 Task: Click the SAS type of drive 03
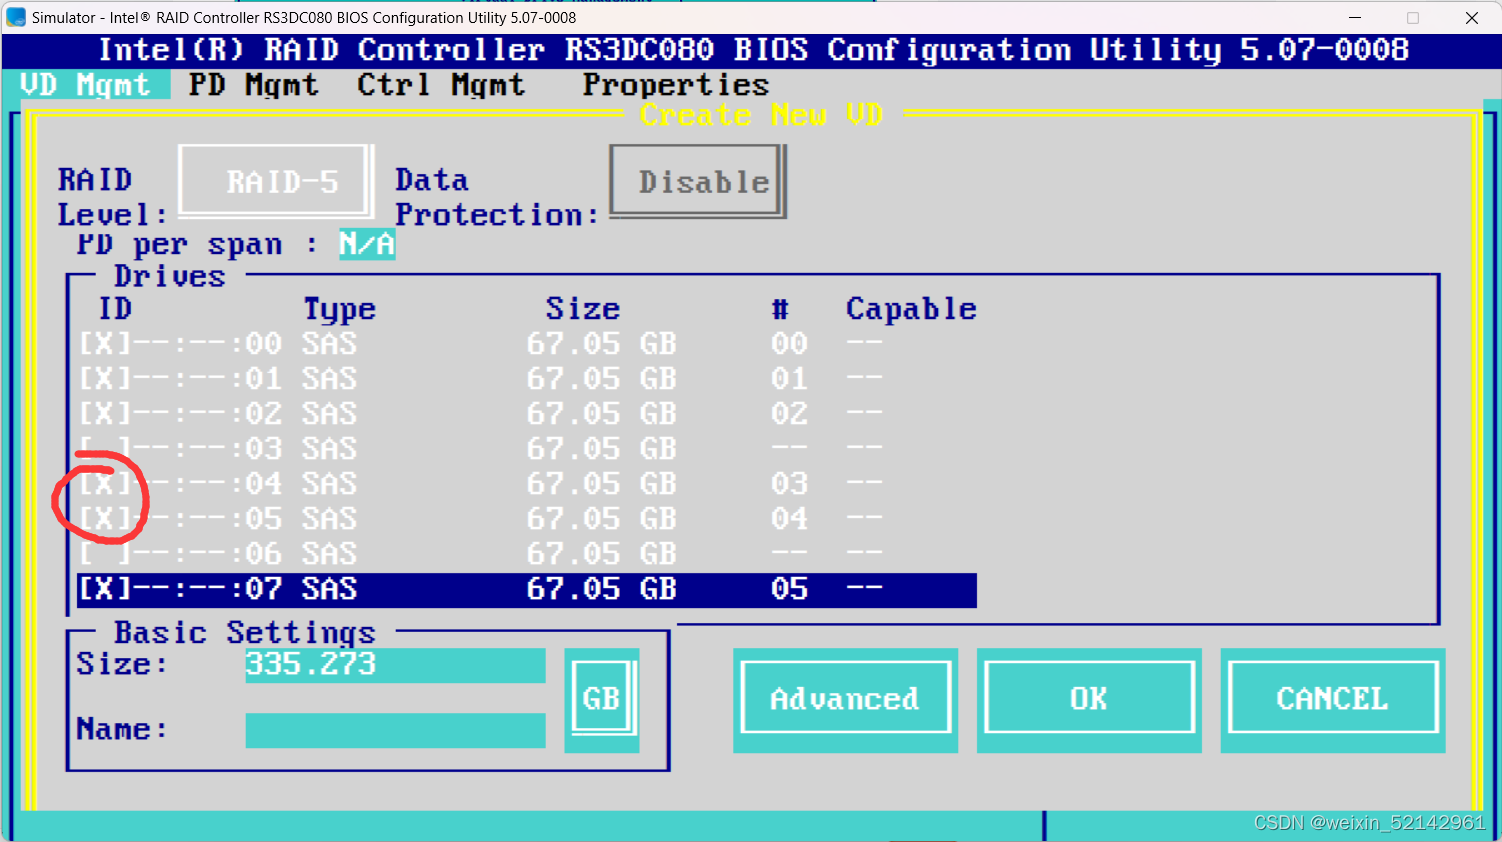coord(330,449)
